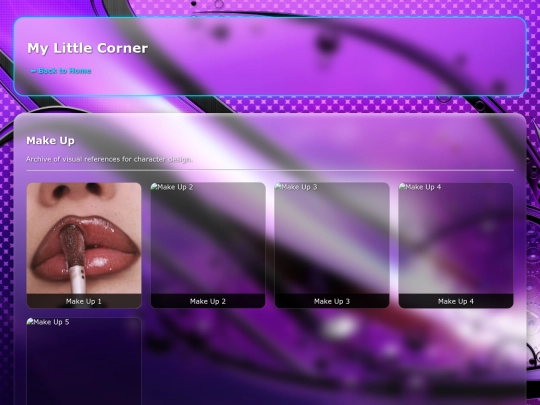Image resolution: width=540 pixels, height=405 pixels.
Task: Open the Make Up 5 gallery card
Action: point(84,361)
